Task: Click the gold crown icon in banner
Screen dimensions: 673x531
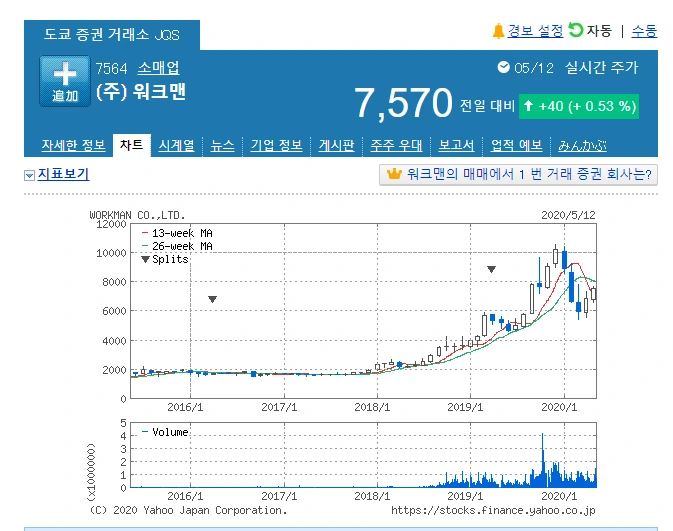Action: (x=394, y=174)
